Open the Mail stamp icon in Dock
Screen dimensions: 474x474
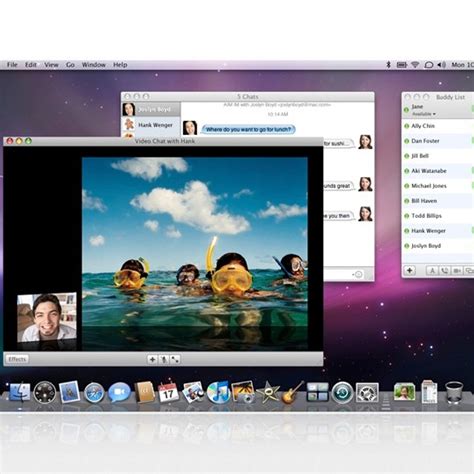69,392
